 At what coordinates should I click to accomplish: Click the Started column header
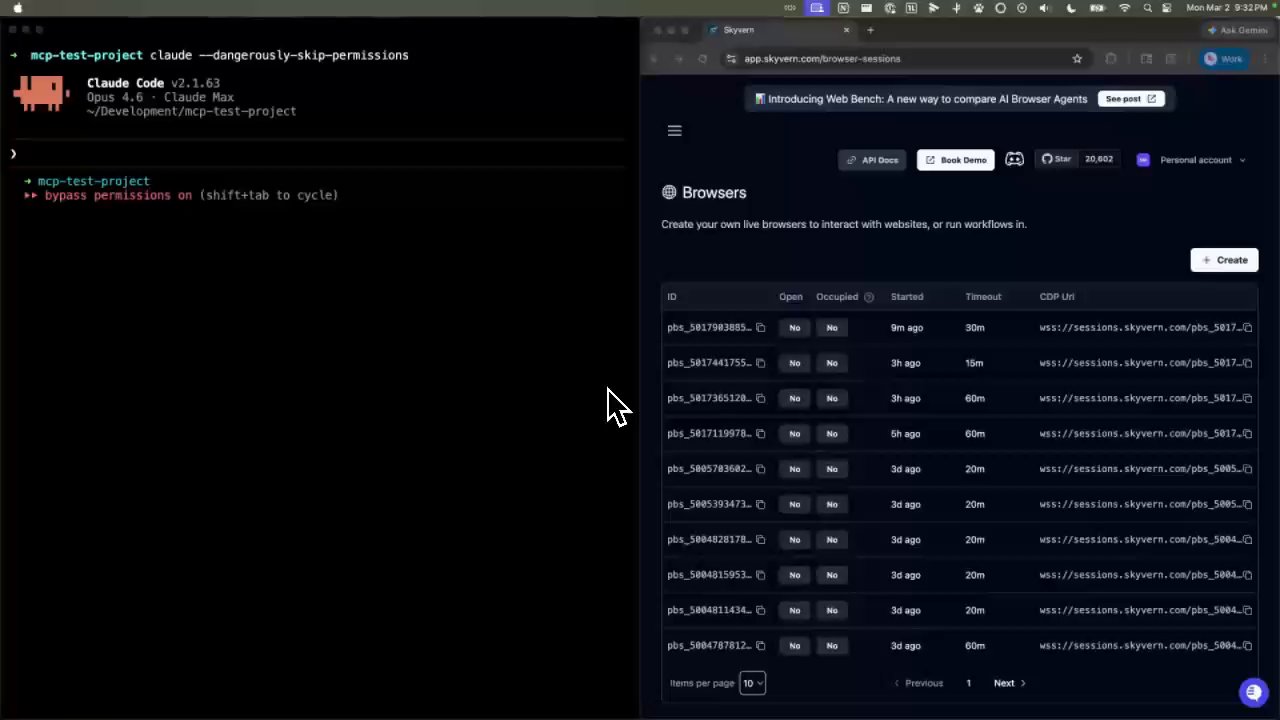(x=907, y=297)
